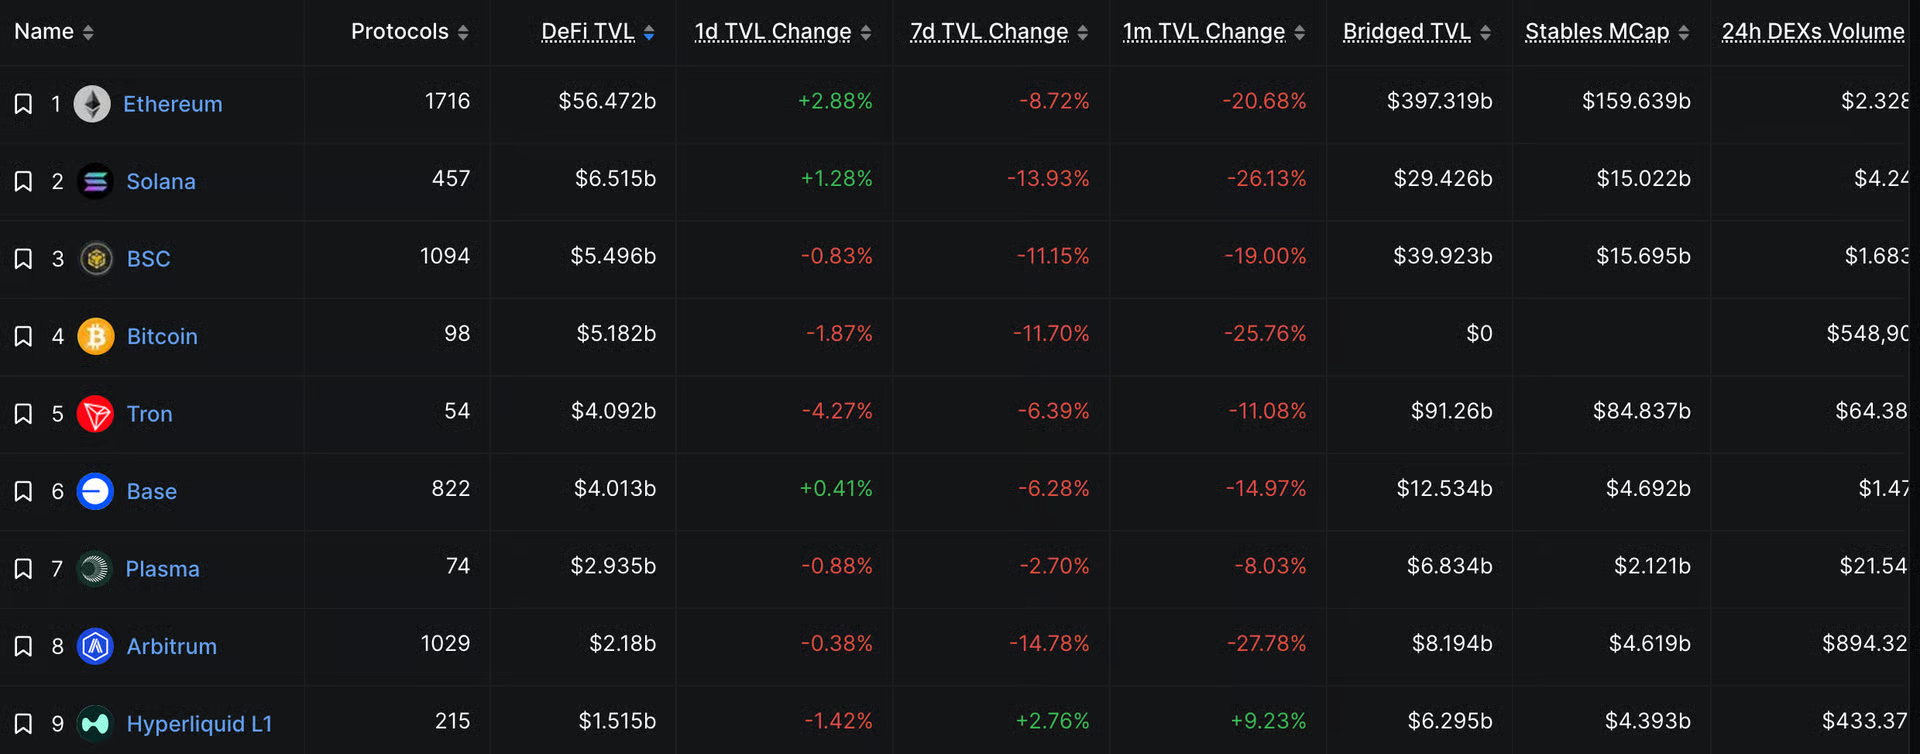1920x754 pixels.
Task: Click the Stables MCap column header
Action: coord(1596,32)
